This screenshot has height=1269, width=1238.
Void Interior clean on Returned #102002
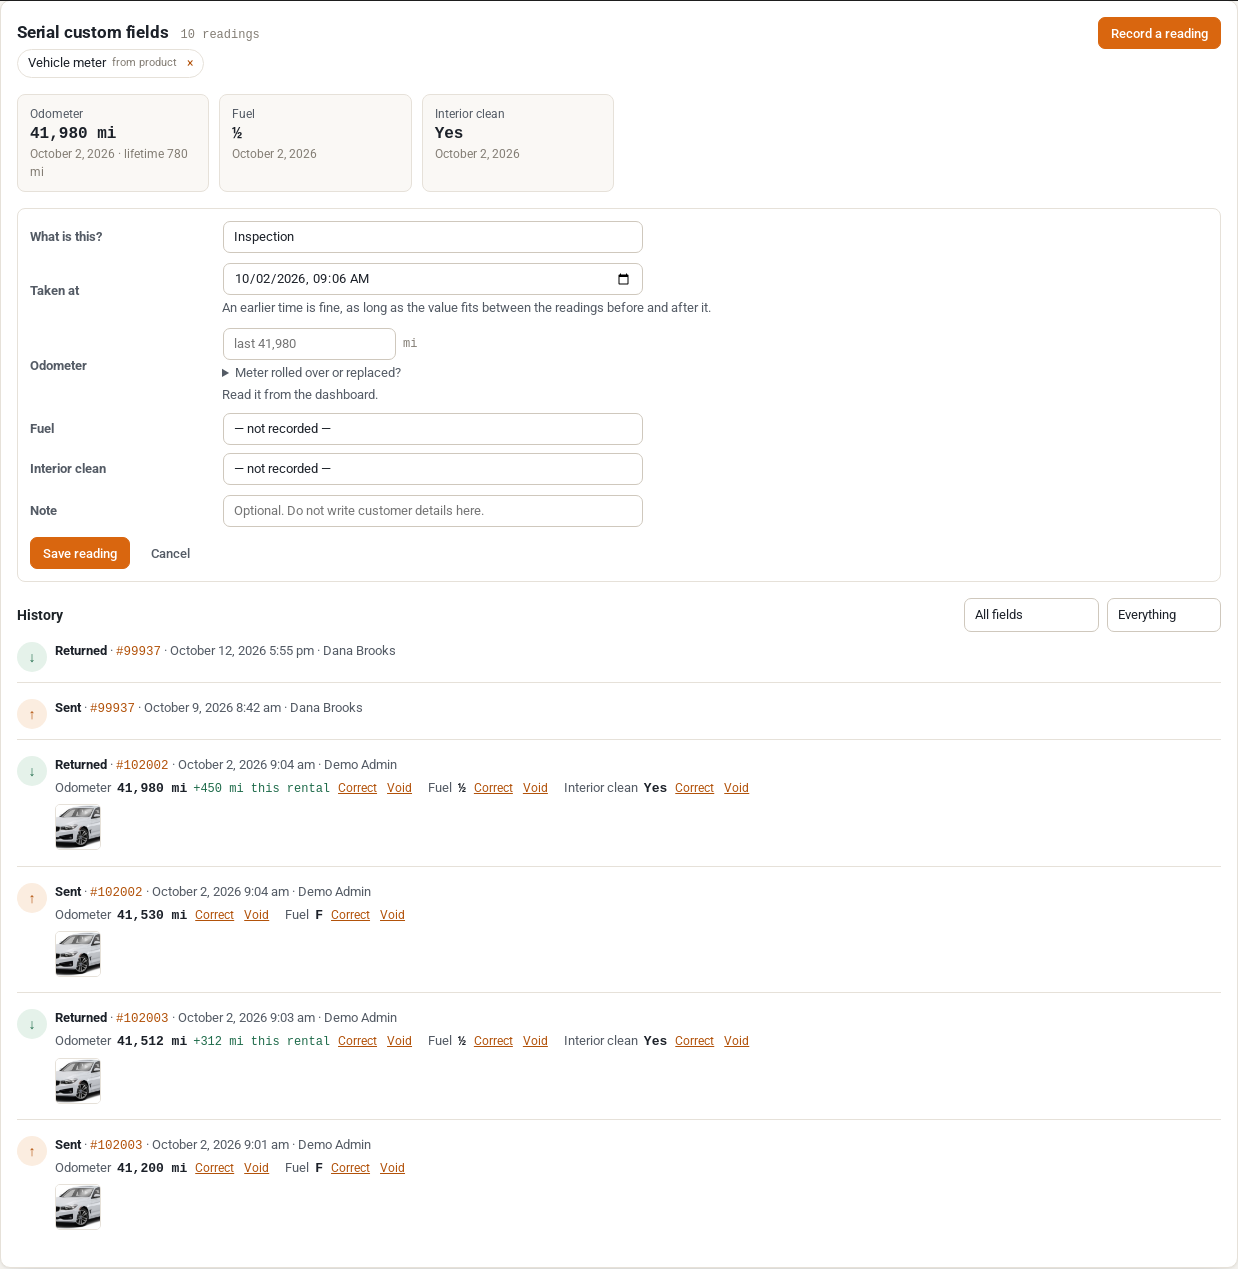736,788
